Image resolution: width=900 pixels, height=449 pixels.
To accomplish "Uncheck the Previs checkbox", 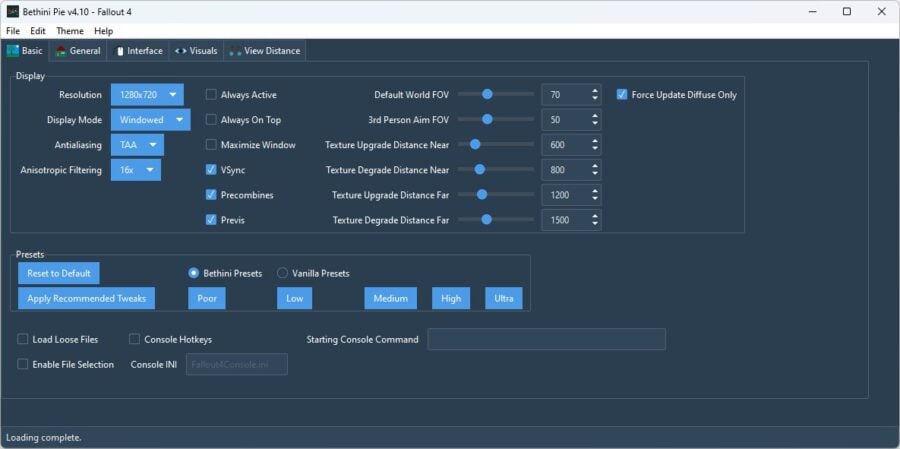I will 211,220.
